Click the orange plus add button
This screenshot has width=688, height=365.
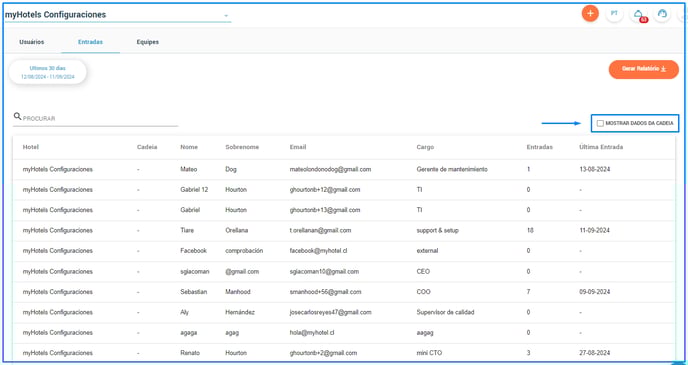(x=590, y=14)
